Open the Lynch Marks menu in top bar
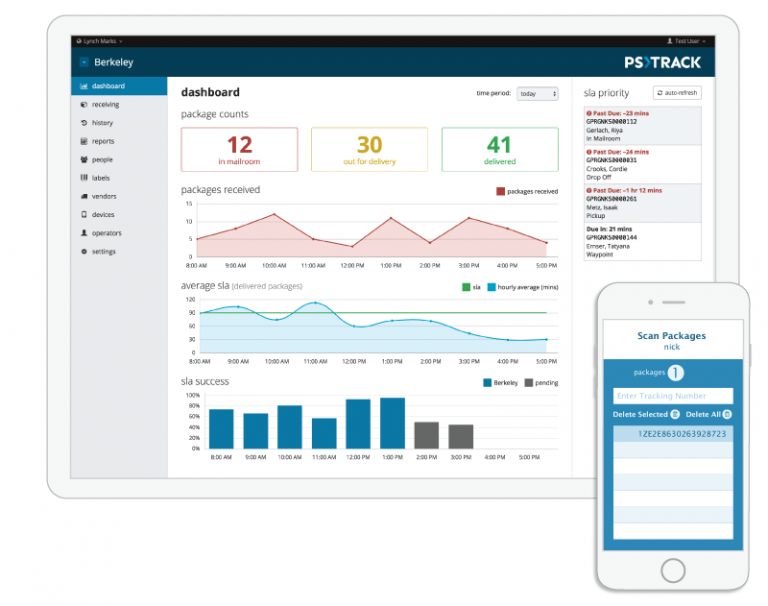Image resolution: width=768 pixels, height=606 pixels. 102,41
